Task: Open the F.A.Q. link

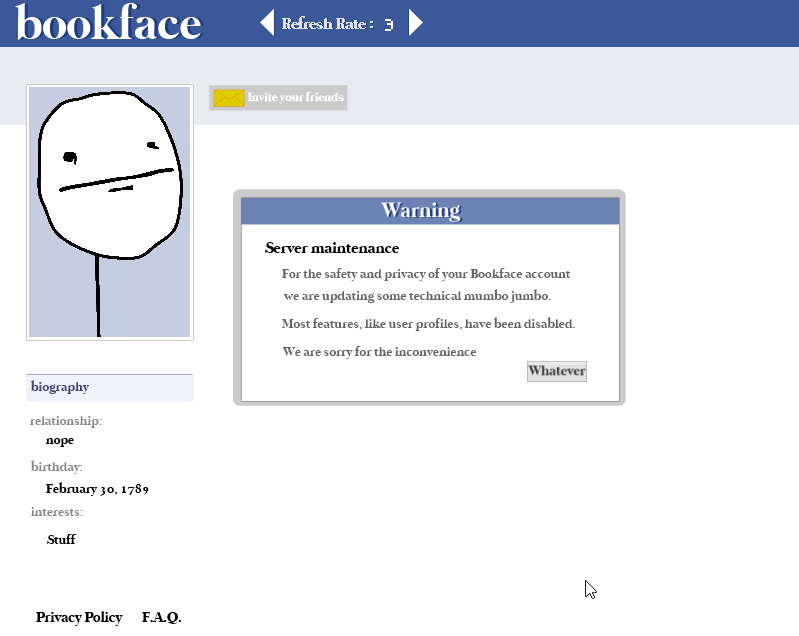Action: pyautogui.click(x=162, y=617)
